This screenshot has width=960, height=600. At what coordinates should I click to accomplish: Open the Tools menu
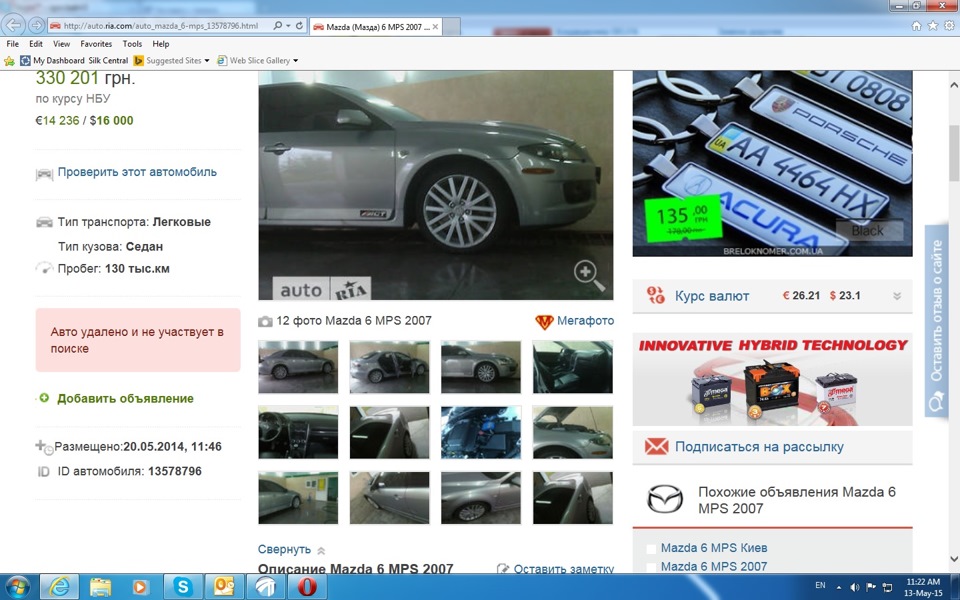click(132, 44)
